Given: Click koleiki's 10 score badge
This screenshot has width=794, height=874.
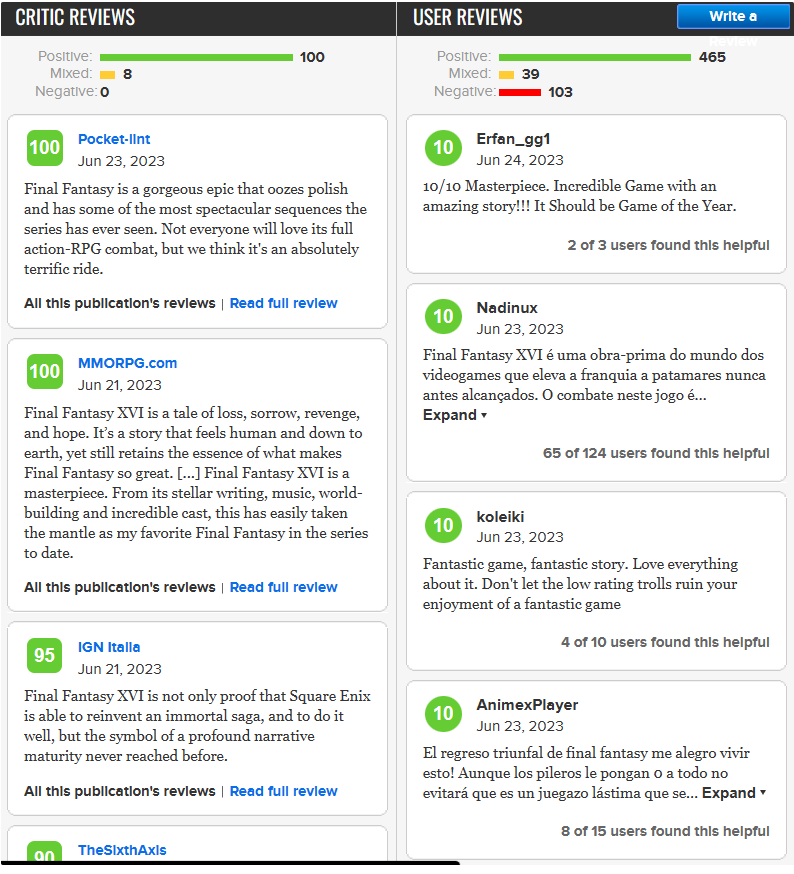Looking at the screenshot, I should tap(443, 526).
